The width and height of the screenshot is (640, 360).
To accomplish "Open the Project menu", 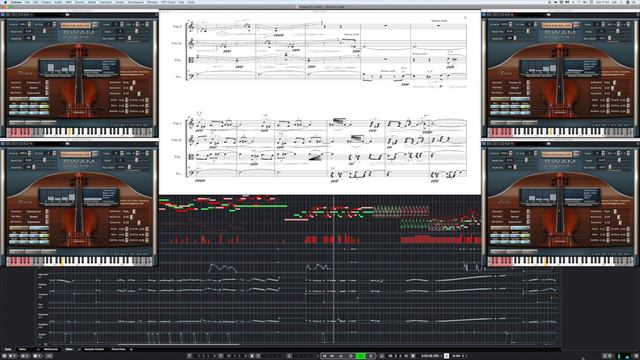I will (46, 2).
